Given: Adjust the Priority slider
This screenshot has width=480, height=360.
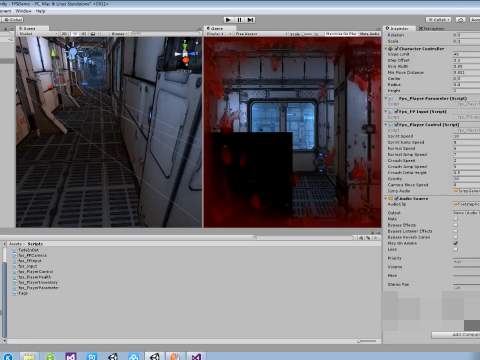Looking at the screenshot, I should (467, 258).
